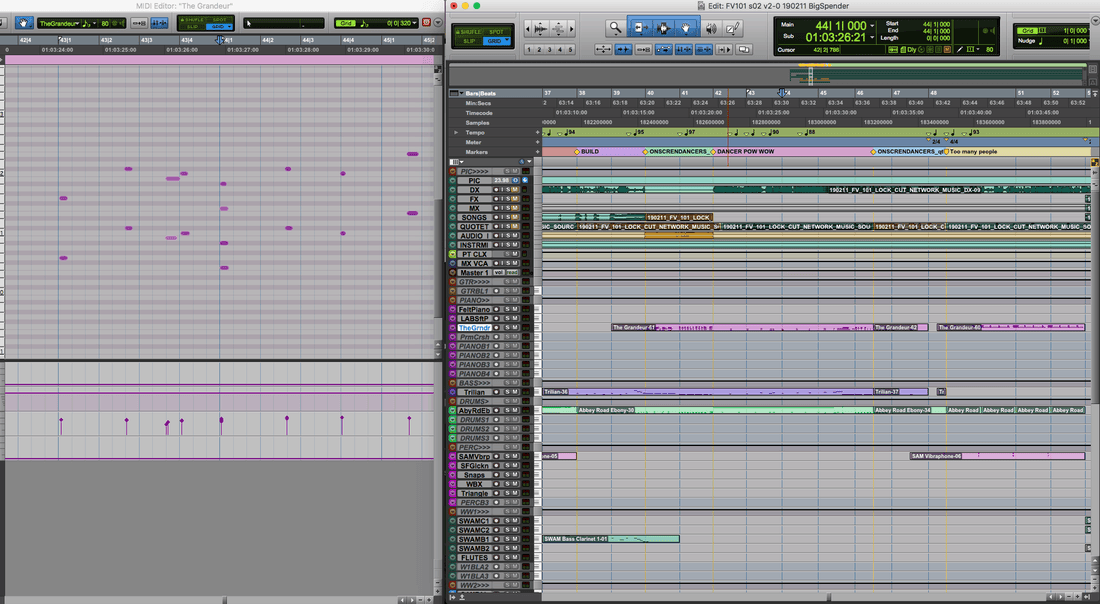Record-enable the FX track
The image size is (1100, 604).
(x=494, y=198)
